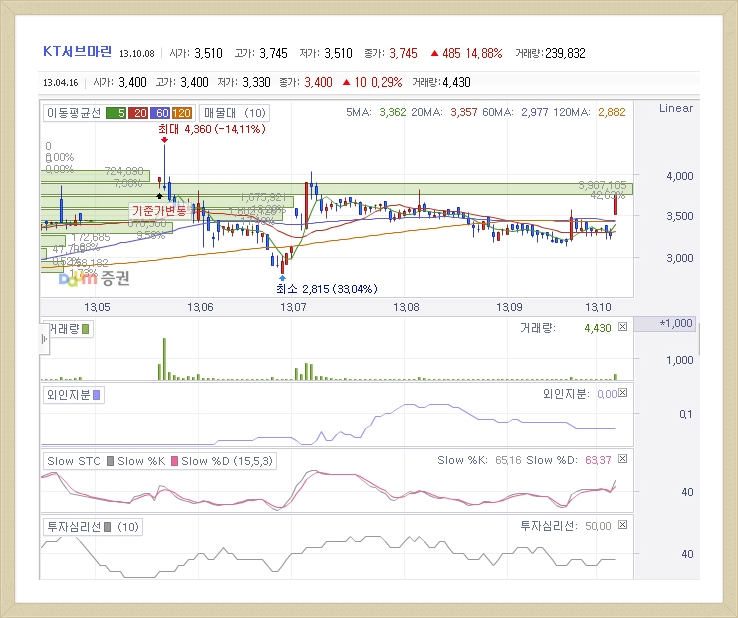Toggle the 20-day moving average swatch

138,113
